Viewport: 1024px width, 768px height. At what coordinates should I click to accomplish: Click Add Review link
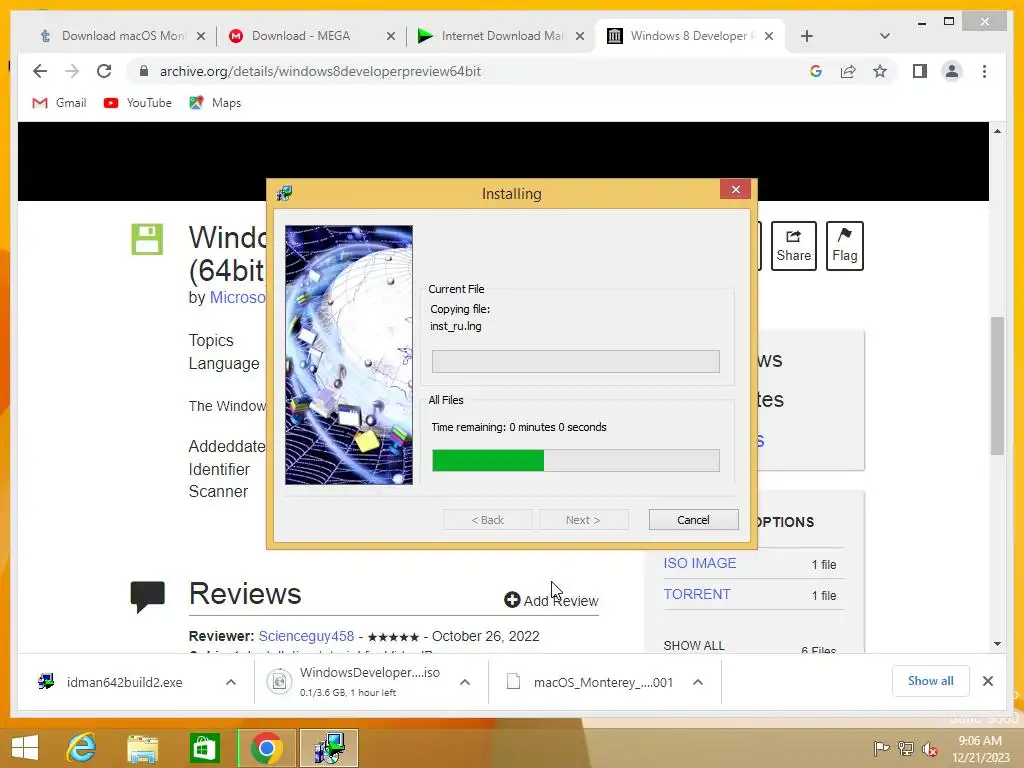[551, 600]
